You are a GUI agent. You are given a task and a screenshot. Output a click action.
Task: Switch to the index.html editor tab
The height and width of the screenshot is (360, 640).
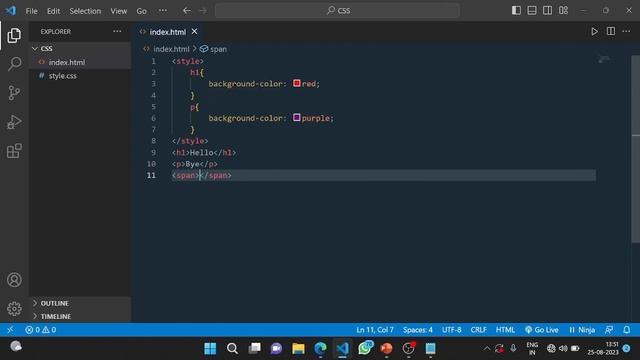(x=167, y=32)
